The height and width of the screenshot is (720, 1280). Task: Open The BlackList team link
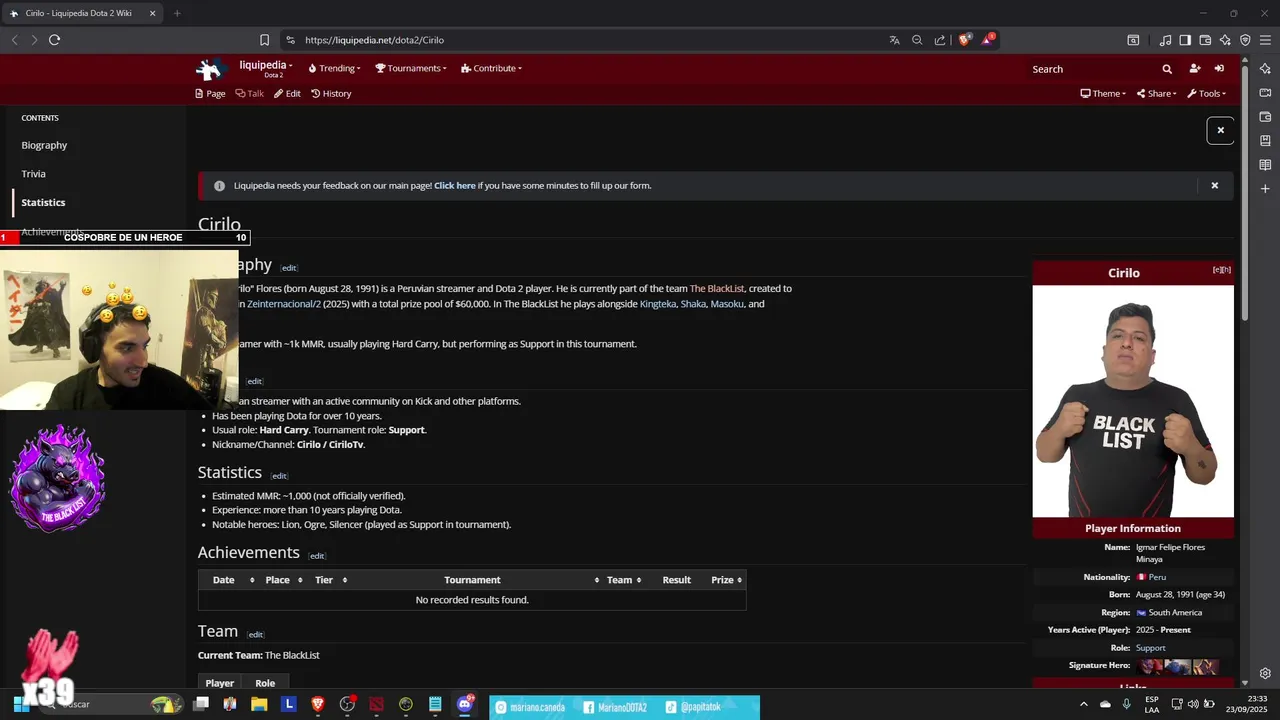[x=717, y=288]
